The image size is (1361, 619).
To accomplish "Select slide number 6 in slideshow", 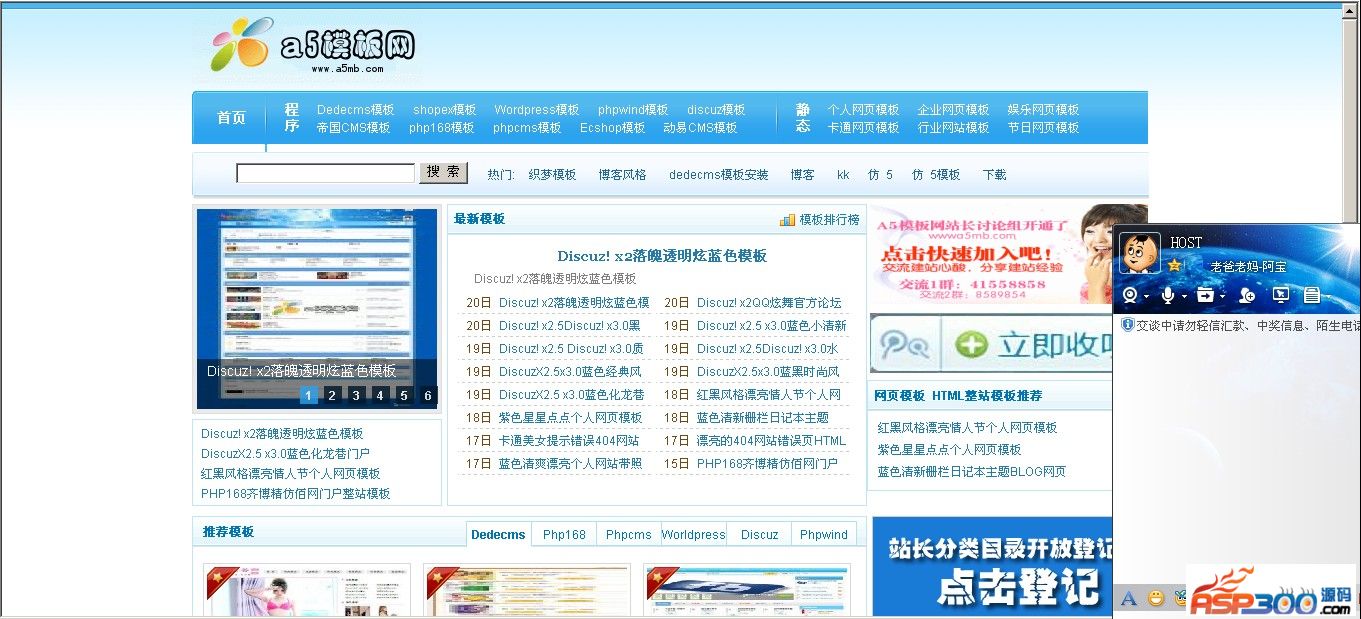I will 428,395.
